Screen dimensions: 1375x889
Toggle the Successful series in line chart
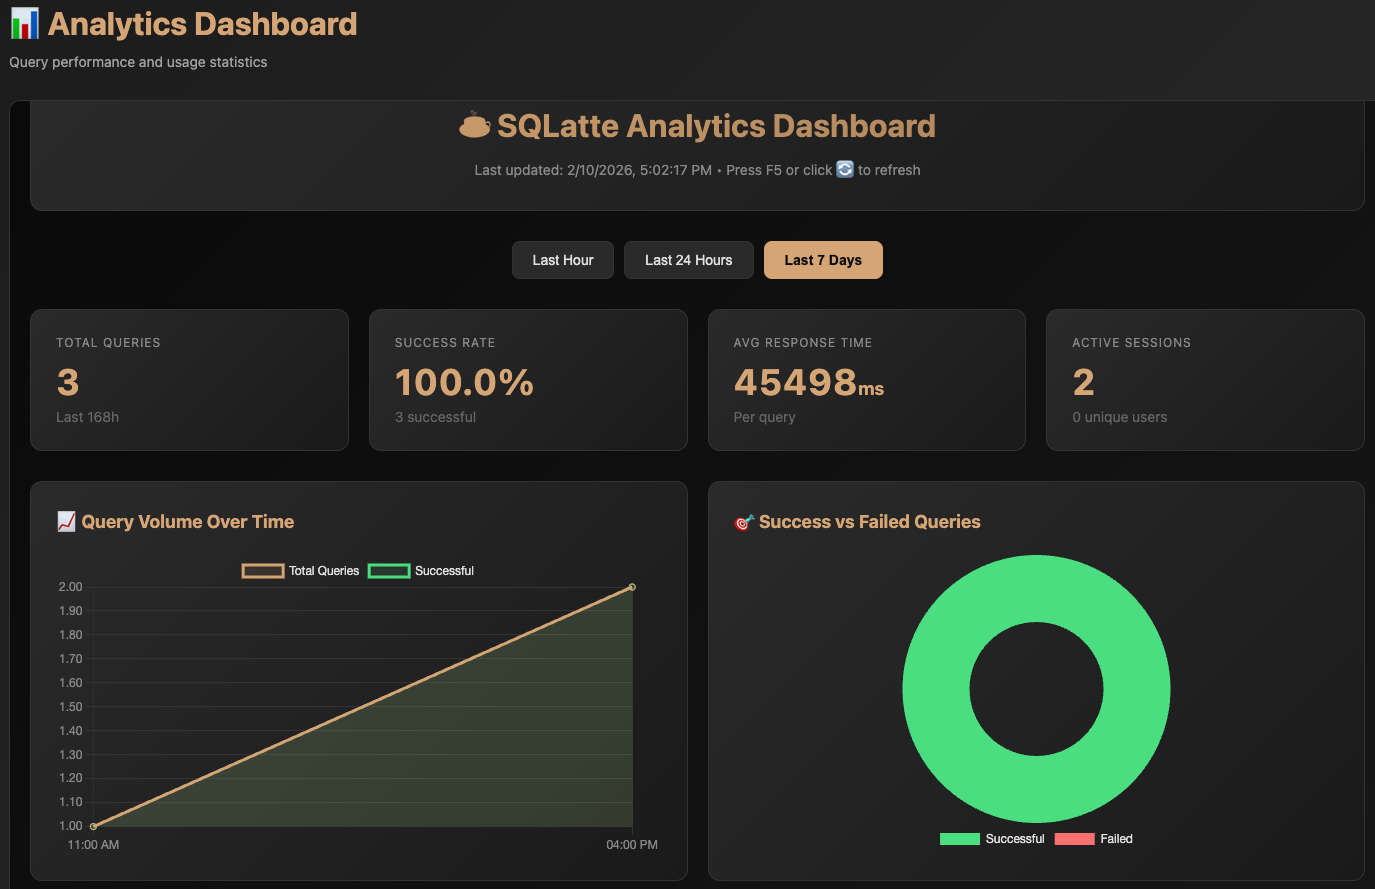[420, 570]
